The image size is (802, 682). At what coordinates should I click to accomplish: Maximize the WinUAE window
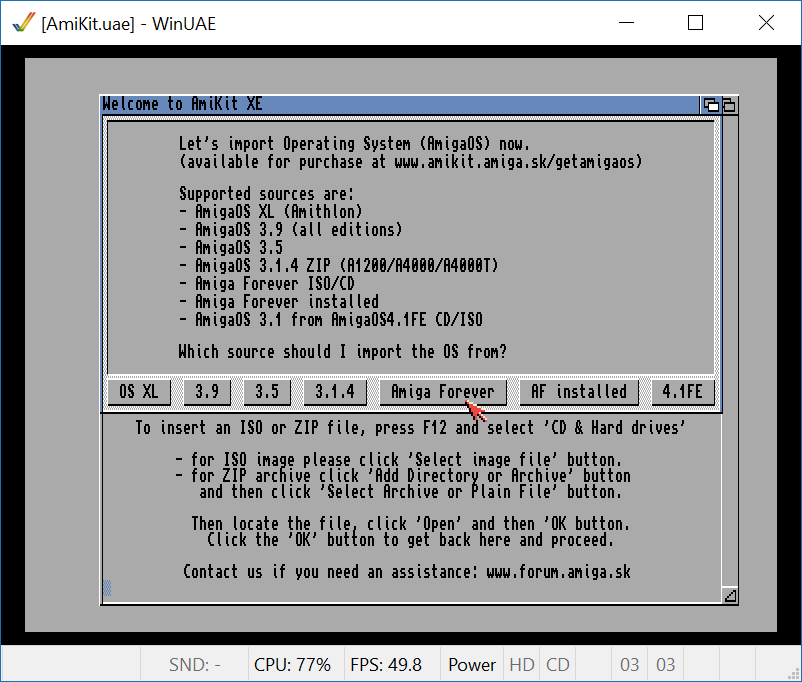pos(695,23)
